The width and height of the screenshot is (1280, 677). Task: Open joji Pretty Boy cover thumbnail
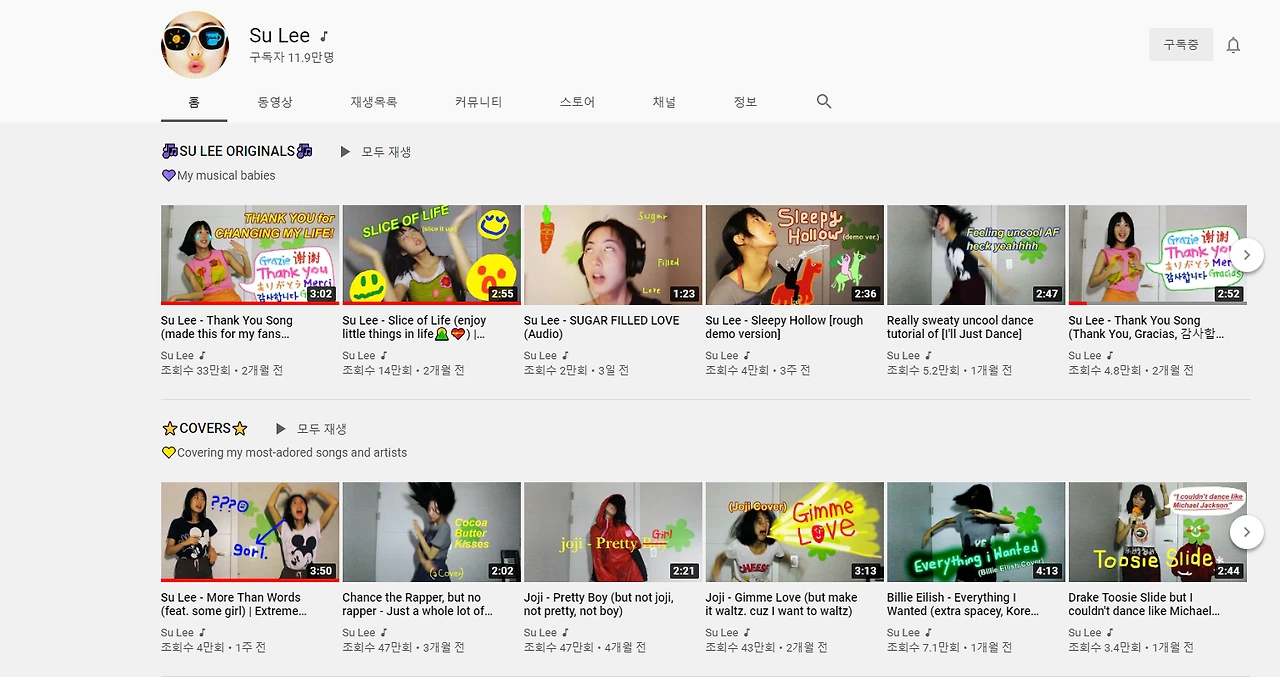click(x=613, y=532)
